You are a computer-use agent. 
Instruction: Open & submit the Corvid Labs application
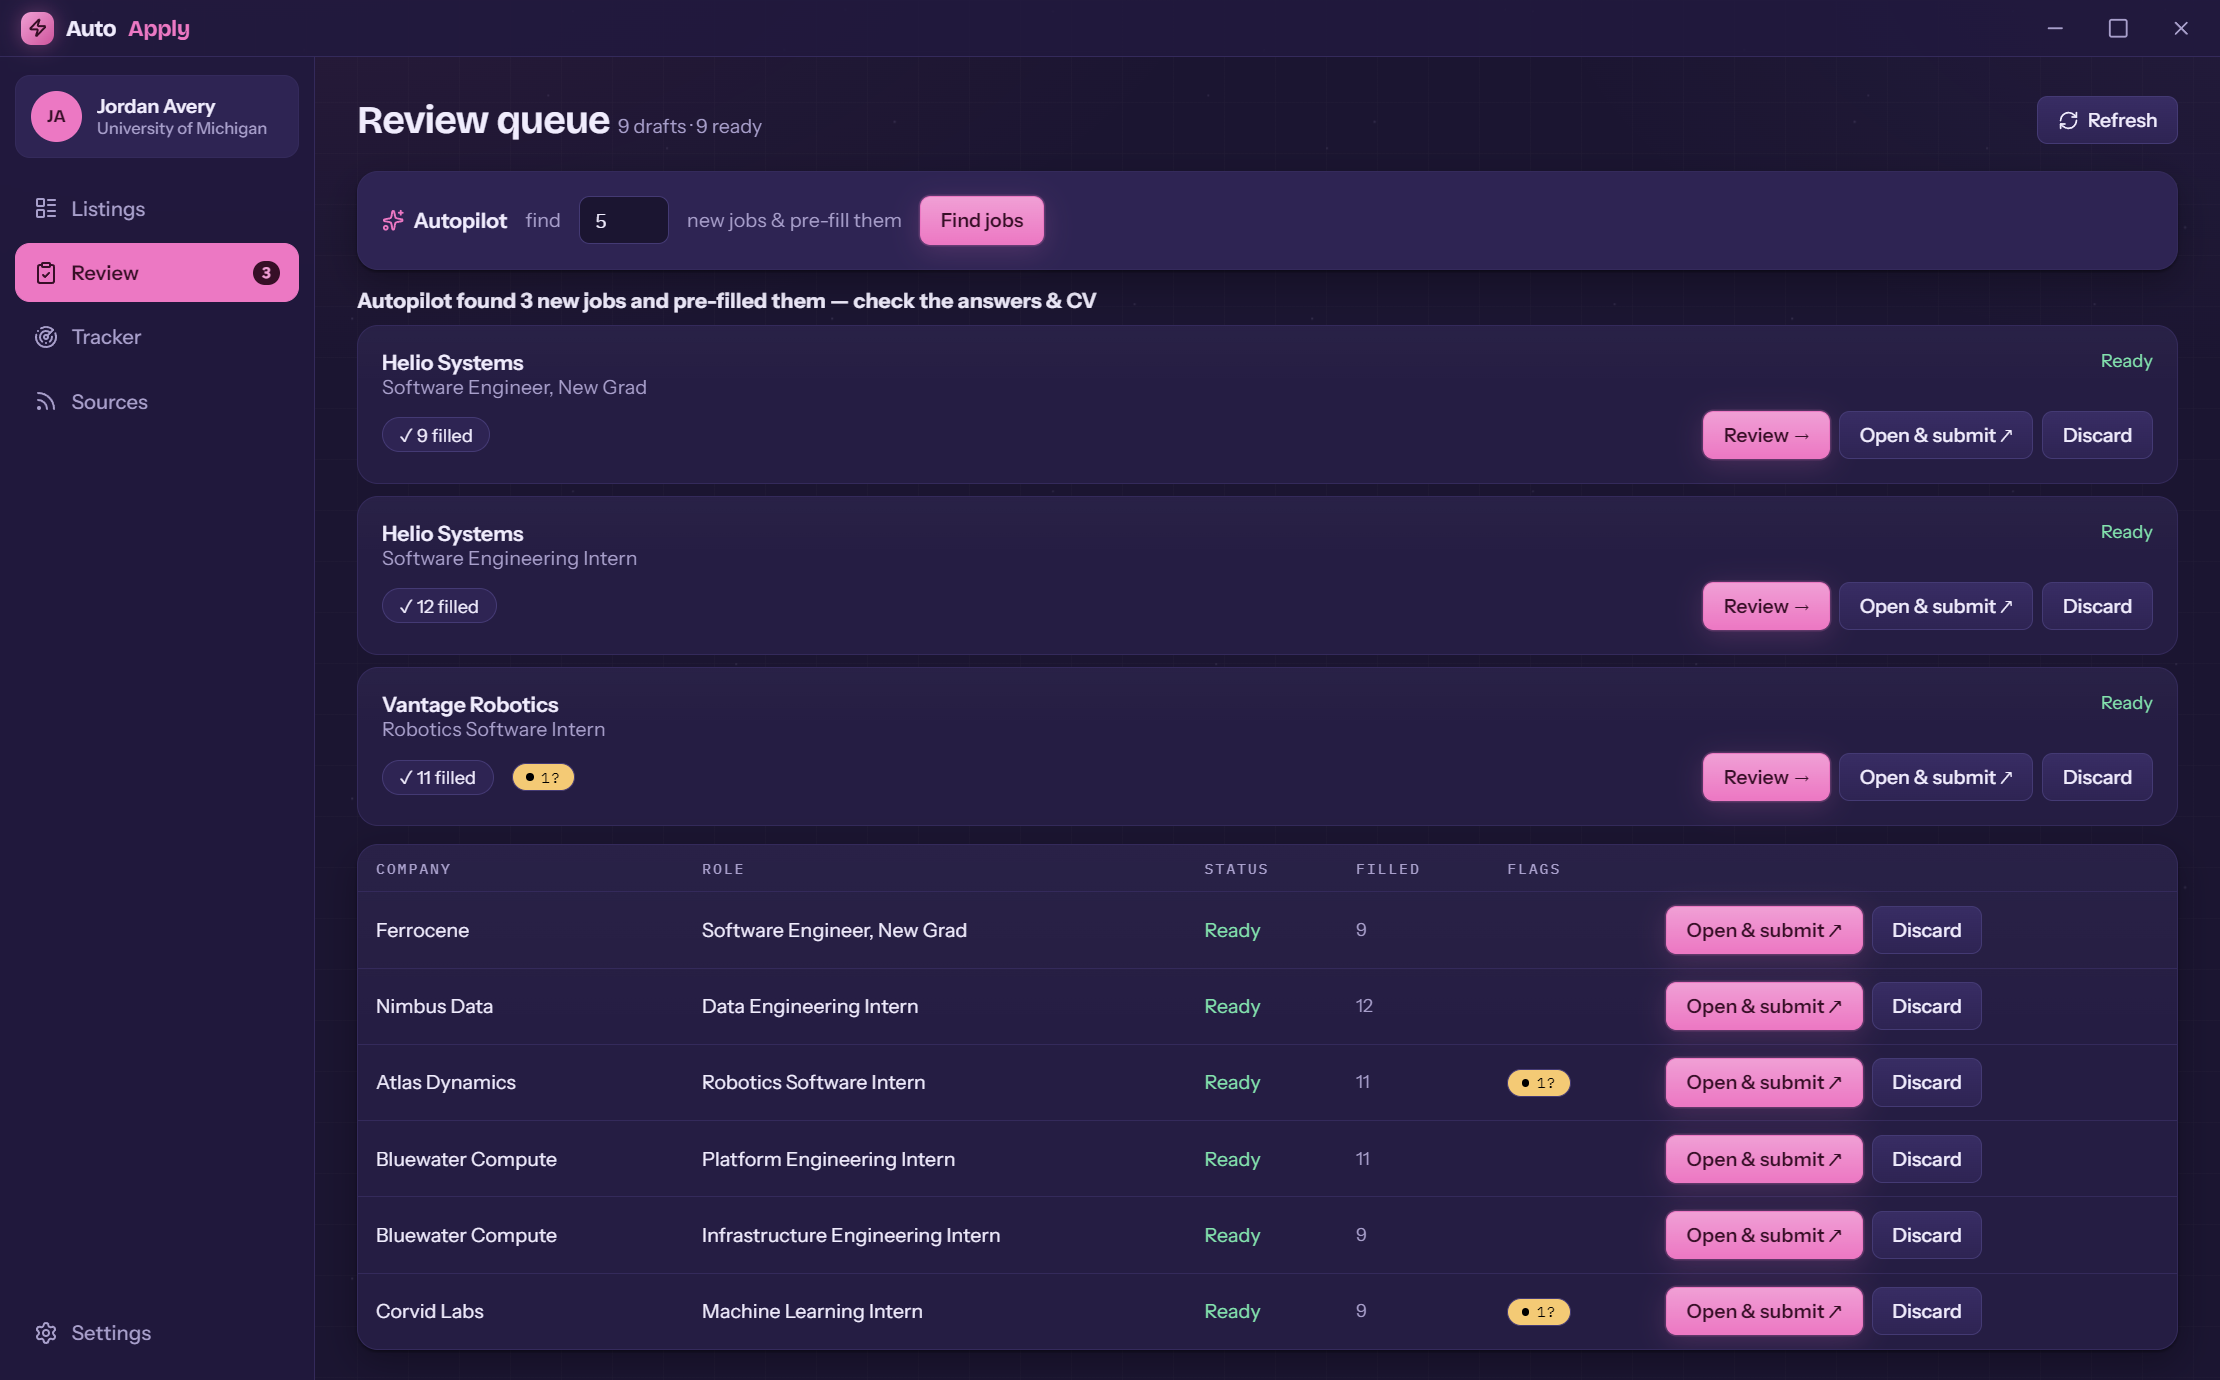click(x=1764, y=1311)
